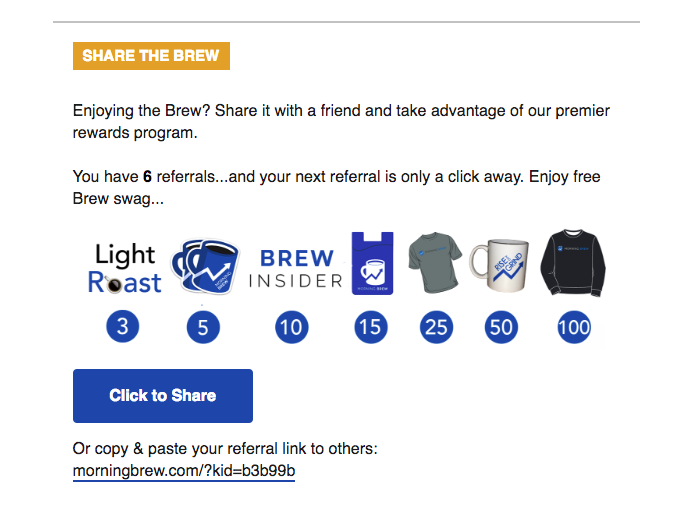Open the morningbrew.com referral link
This screenshot has width=696, height=514.
184,471
